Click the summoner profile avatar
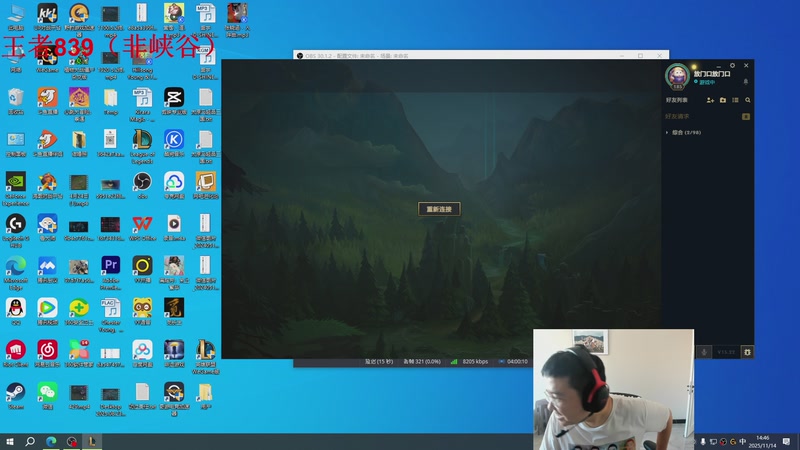 tap(678, 76)
